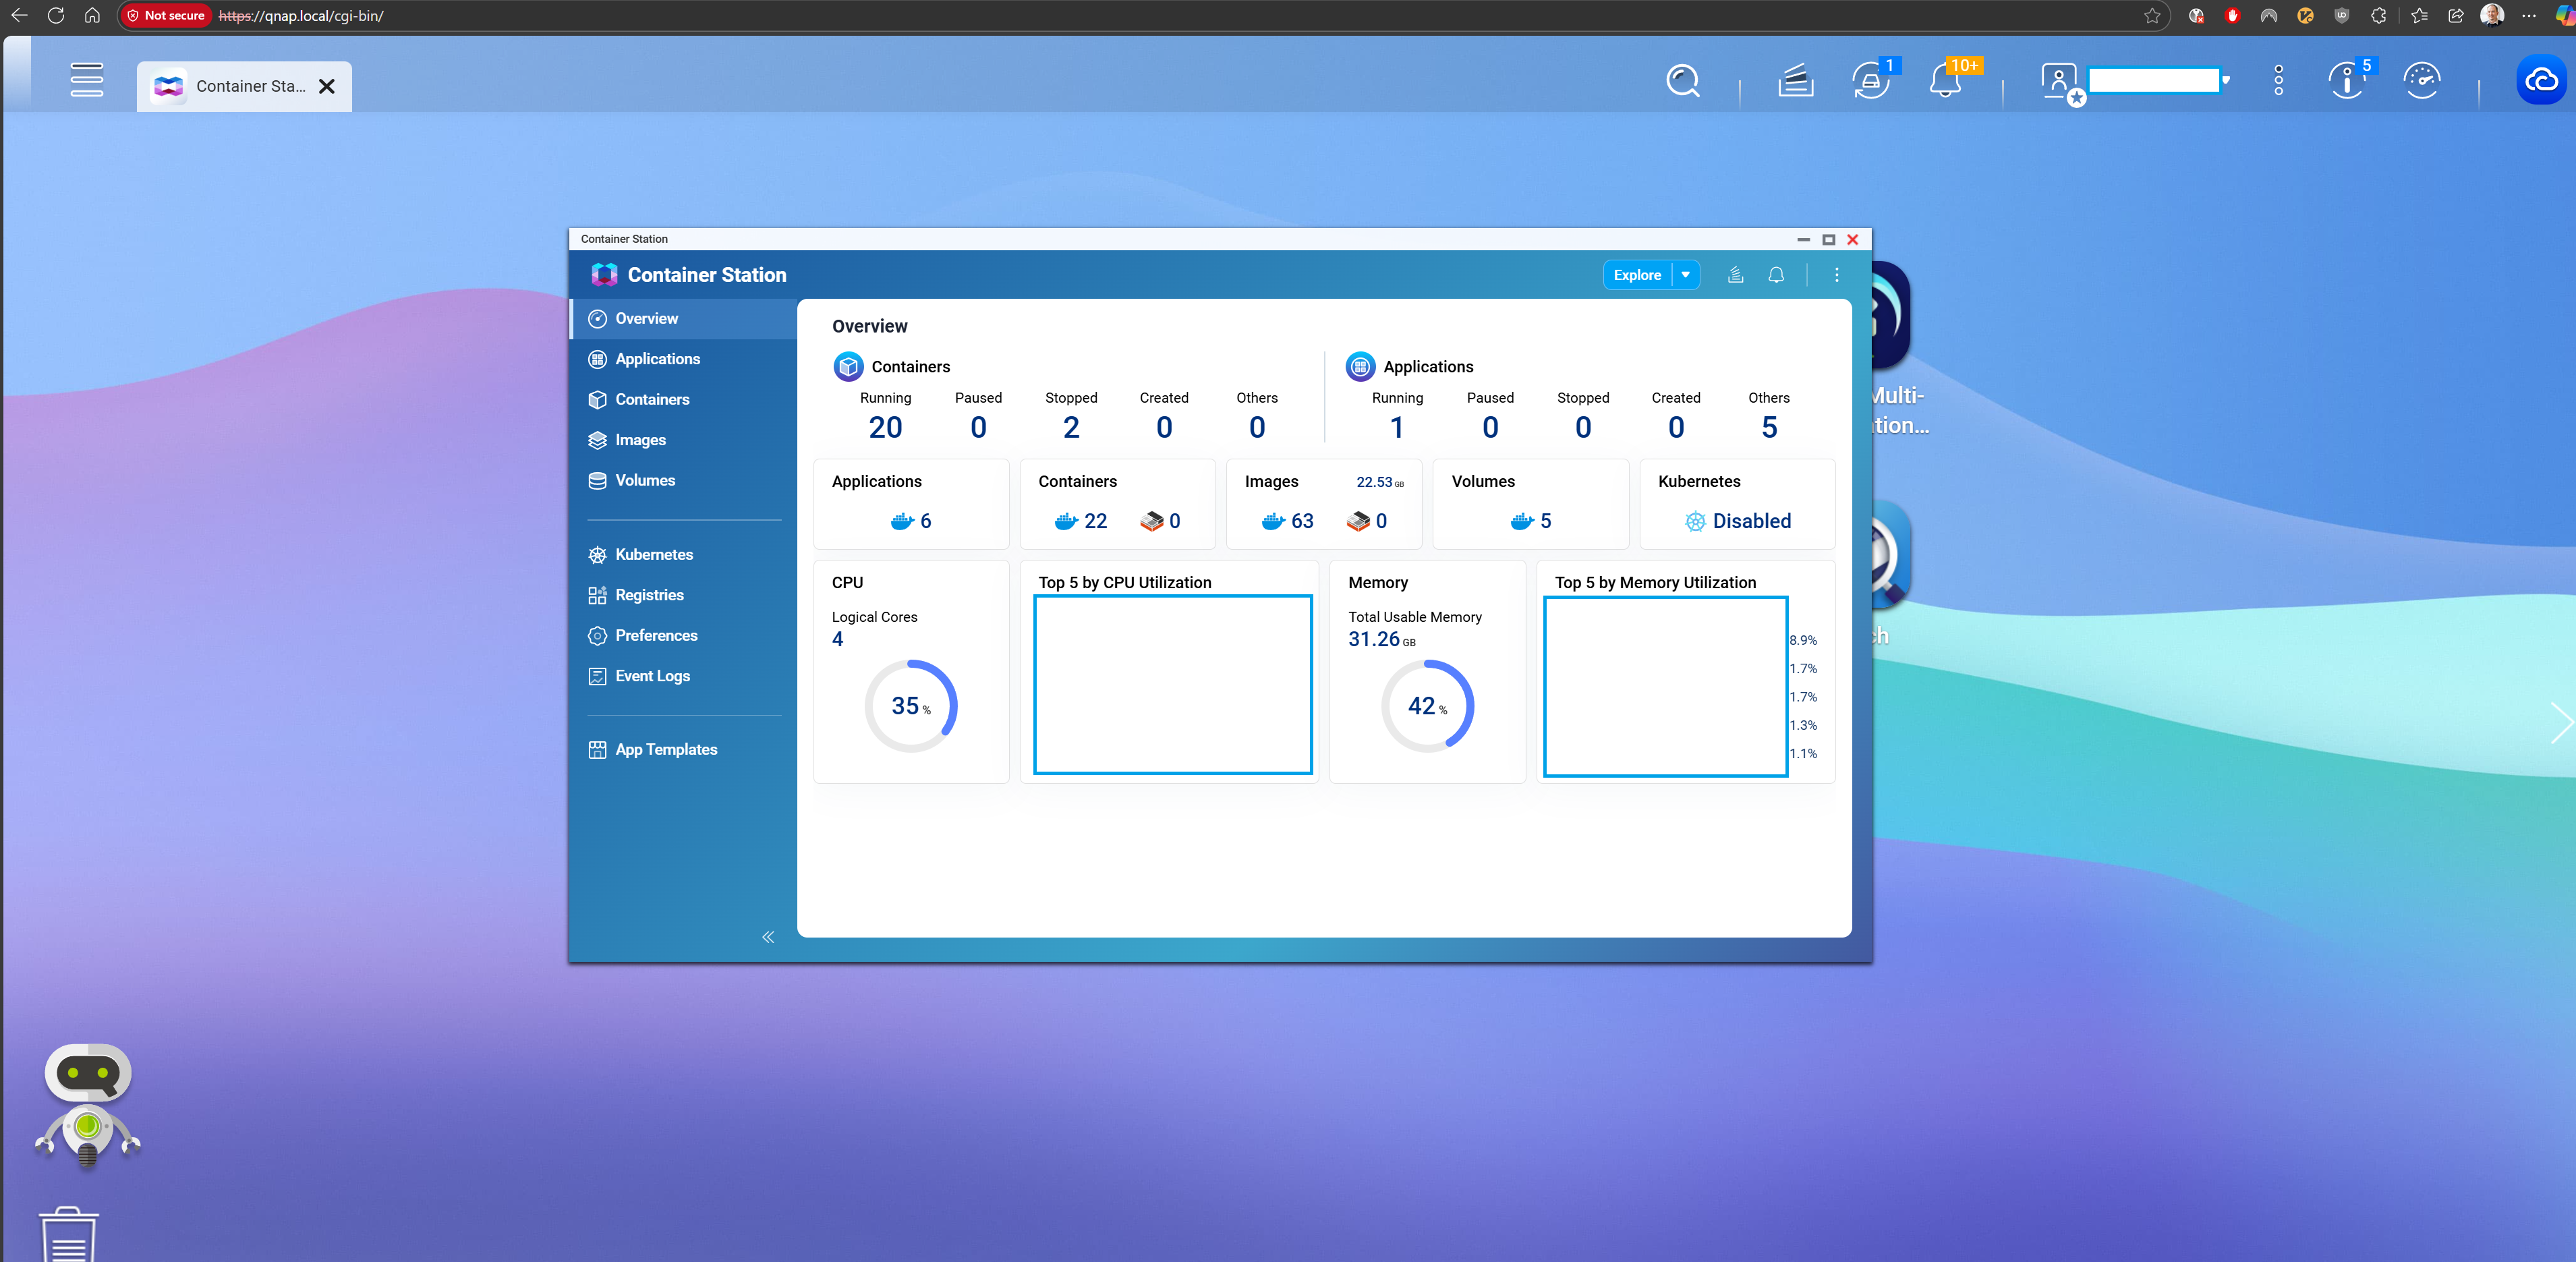Viewport: 2576px width, 1262px height.
Task: View Volumes in Container Station
Action: (644, 480)
